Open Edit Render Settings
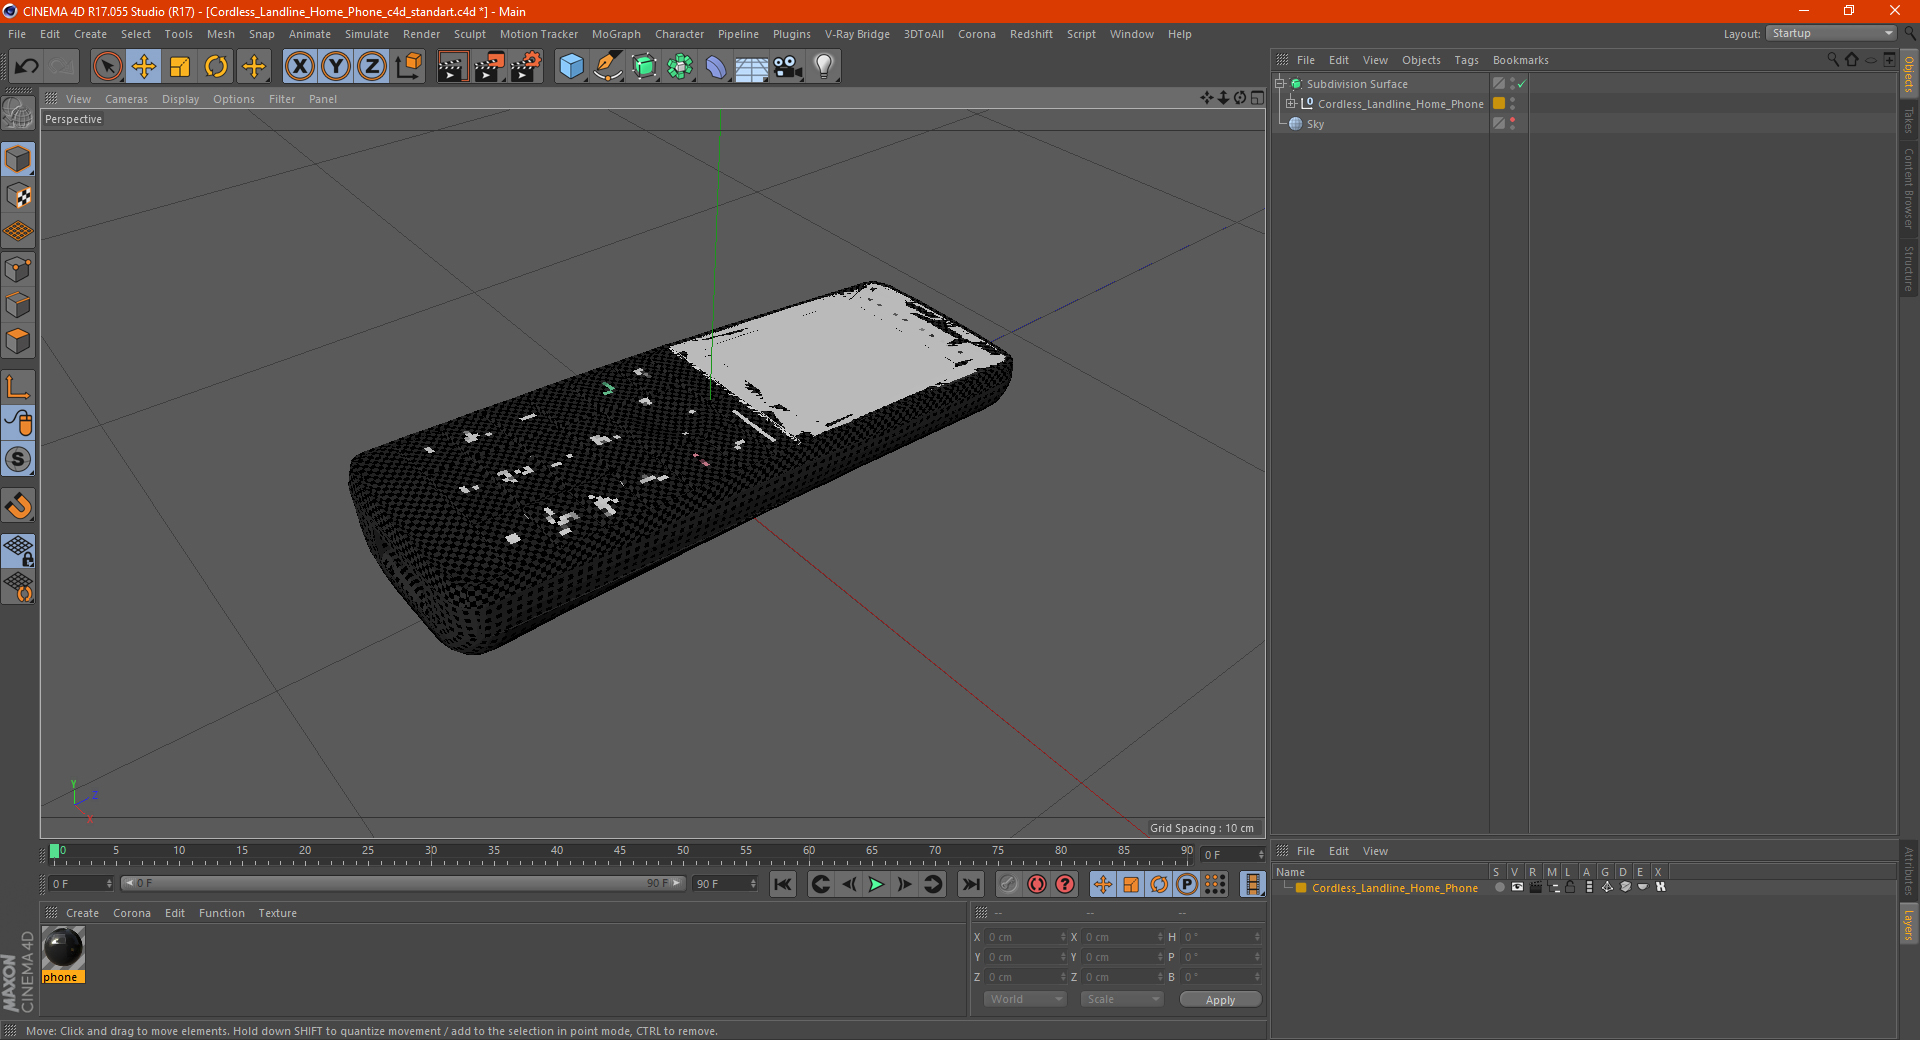This screenshot has width=1920, height=1040. 526,67
